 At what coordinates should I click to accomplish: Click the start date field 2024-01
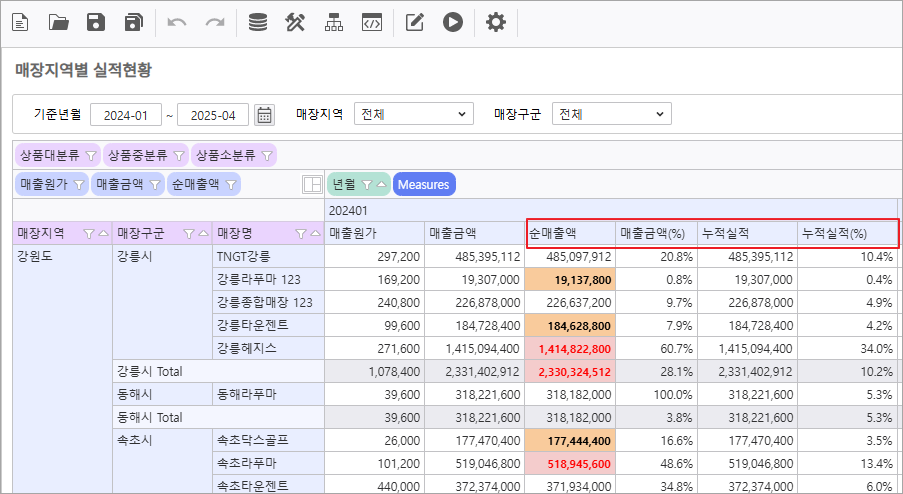point(126,115)
